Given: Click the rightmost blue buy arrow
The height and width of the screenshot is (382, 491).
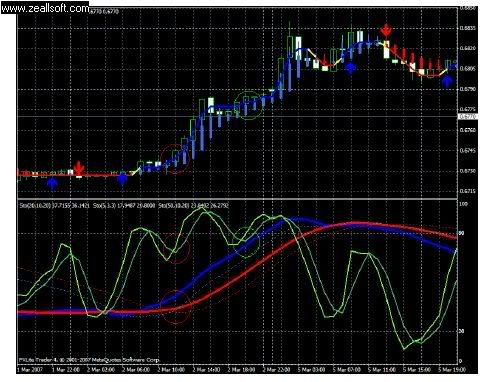Looking at the screenshot, I should tap(447, 81).
